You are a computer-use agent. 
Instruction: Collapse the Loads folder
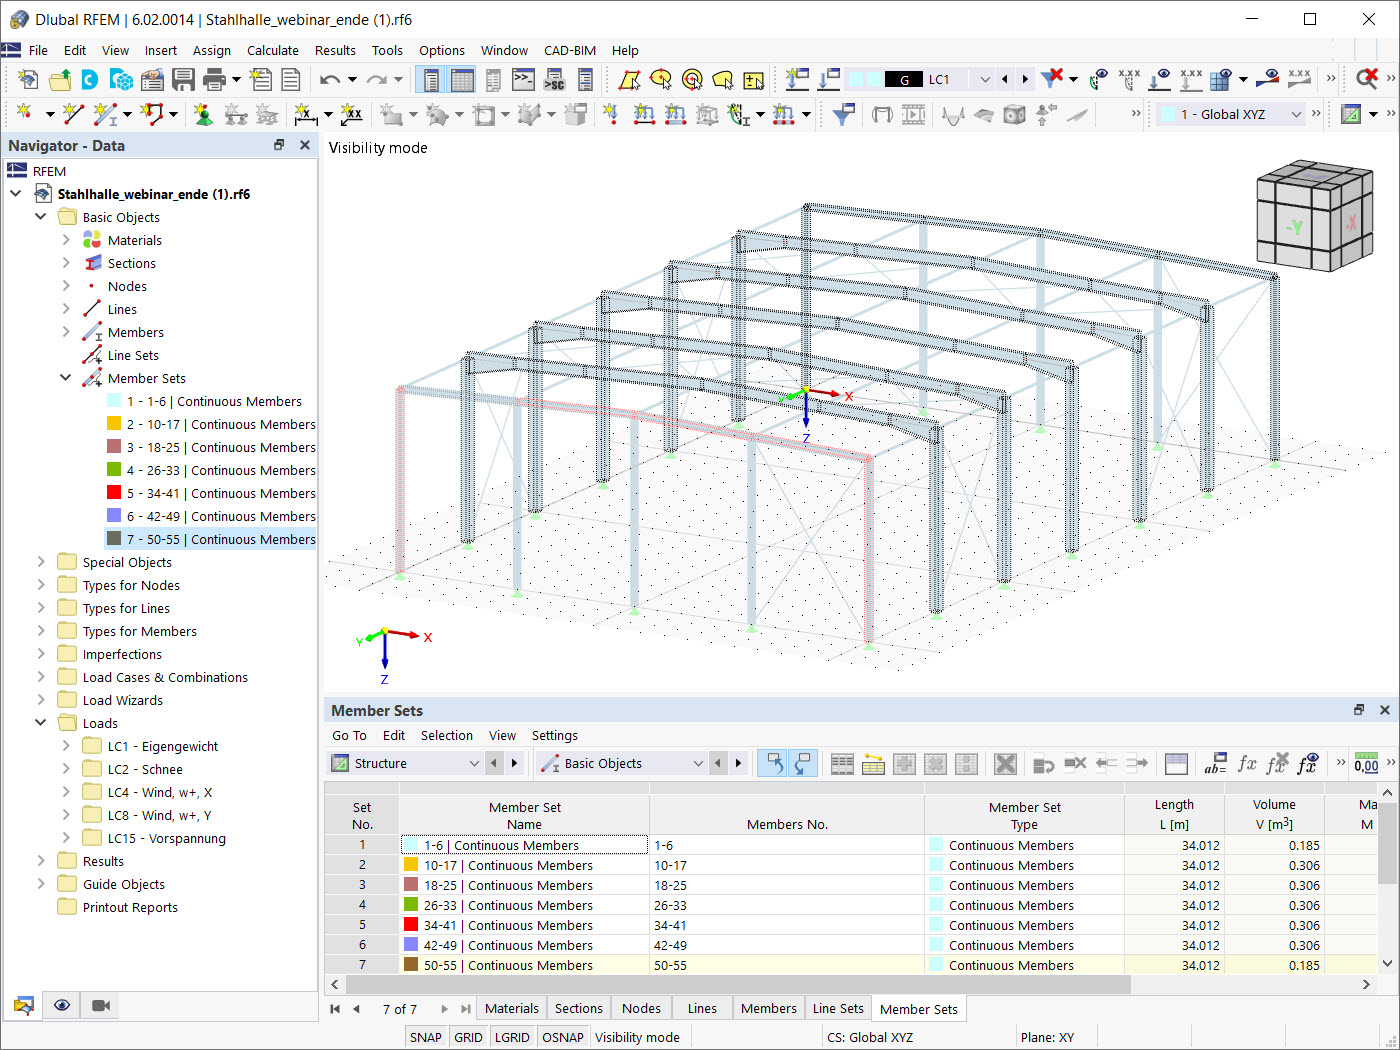[41, 723]
